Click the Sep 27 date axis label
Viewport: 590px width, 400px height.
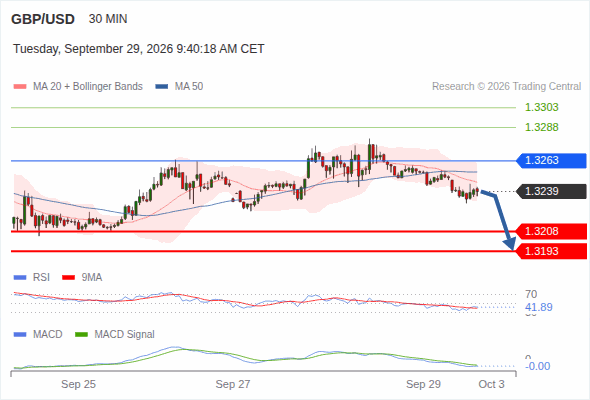pyautogui.click(x=233, y=384)
